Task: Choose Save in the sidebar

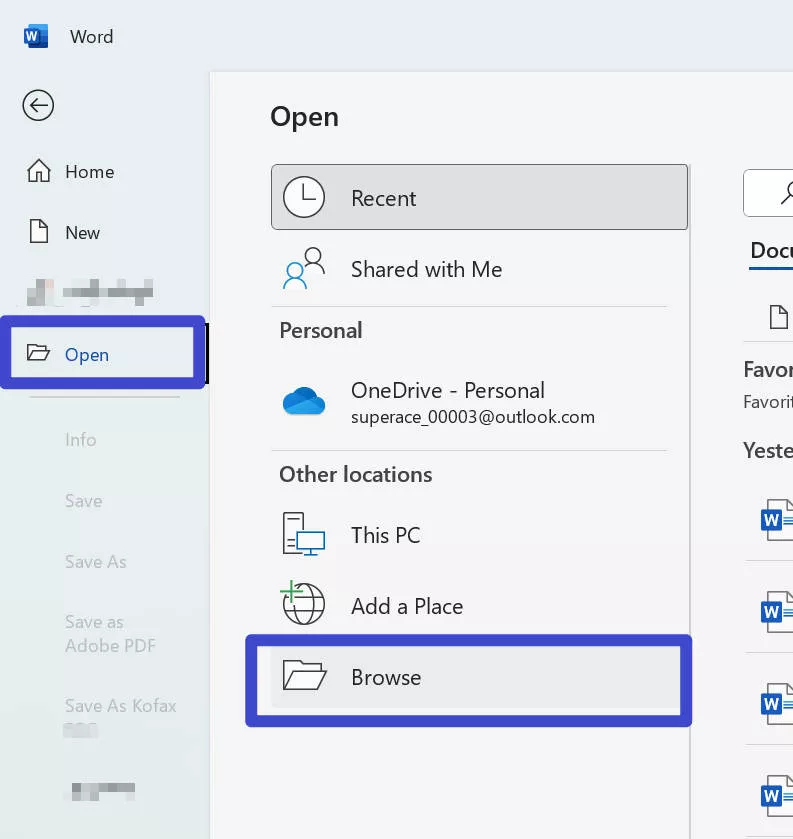Action: 83,501
